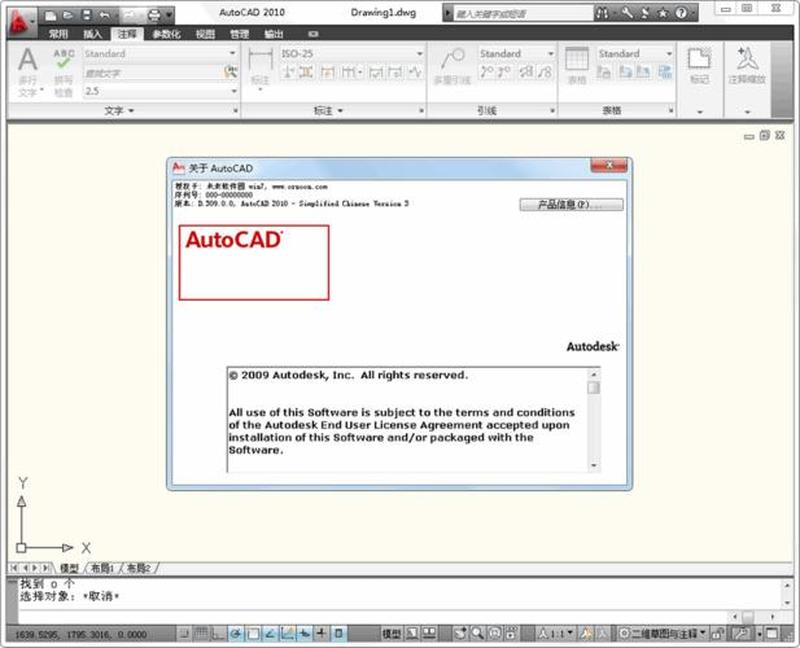The image size is (800, 648).
Task: Click the Adjust Space dimension icon
Action: click(x=306, y=72)
